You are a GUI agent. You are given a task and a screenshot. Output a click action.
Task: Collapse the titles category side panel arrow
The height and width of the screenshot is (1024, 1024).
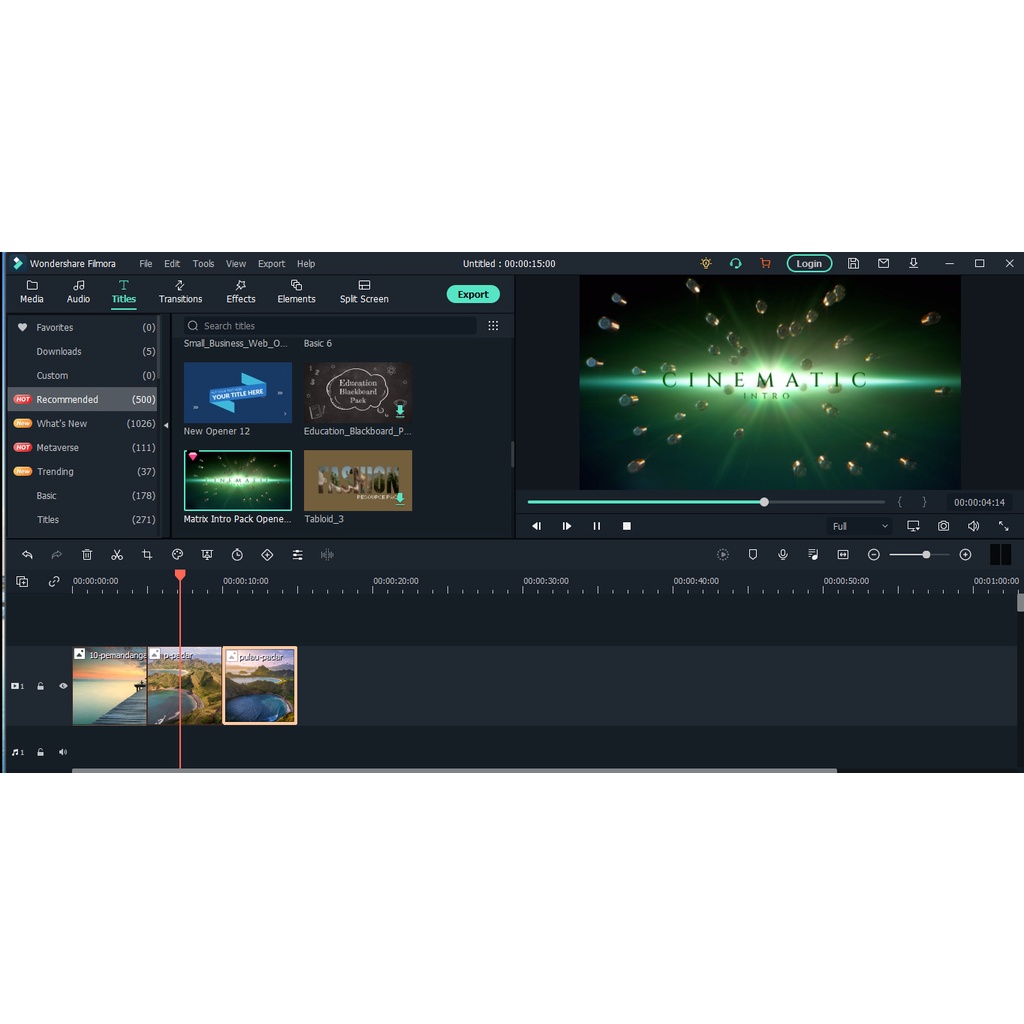(x=166, y=425)
